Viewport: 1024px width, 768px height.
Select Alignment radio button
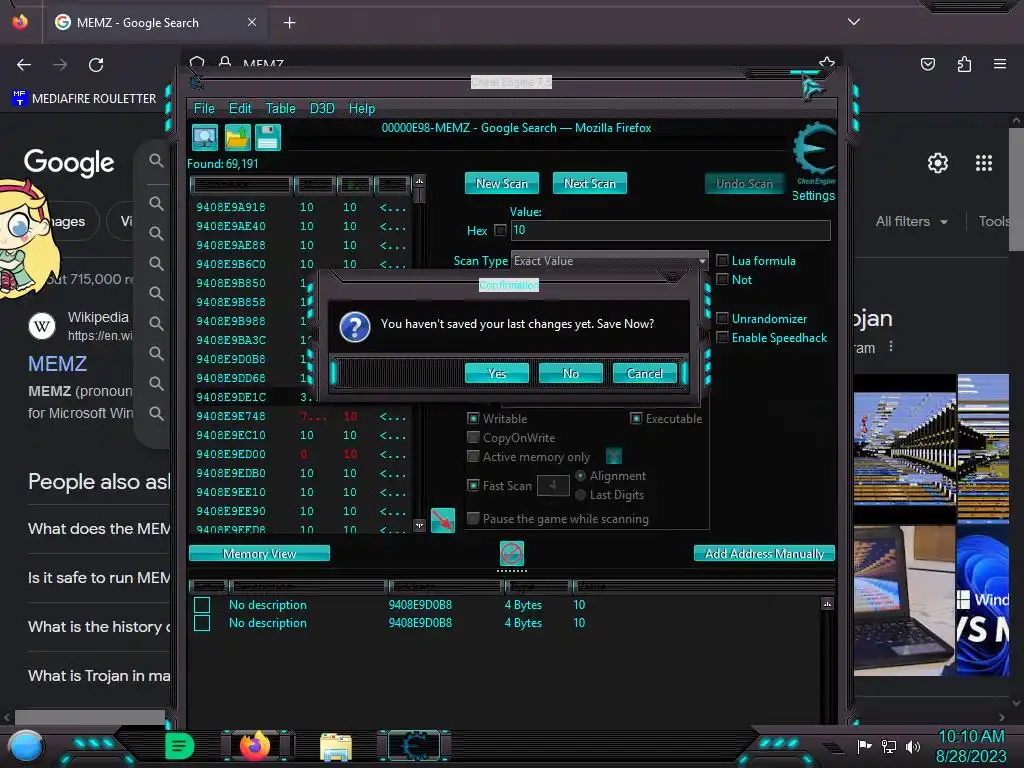580,475
